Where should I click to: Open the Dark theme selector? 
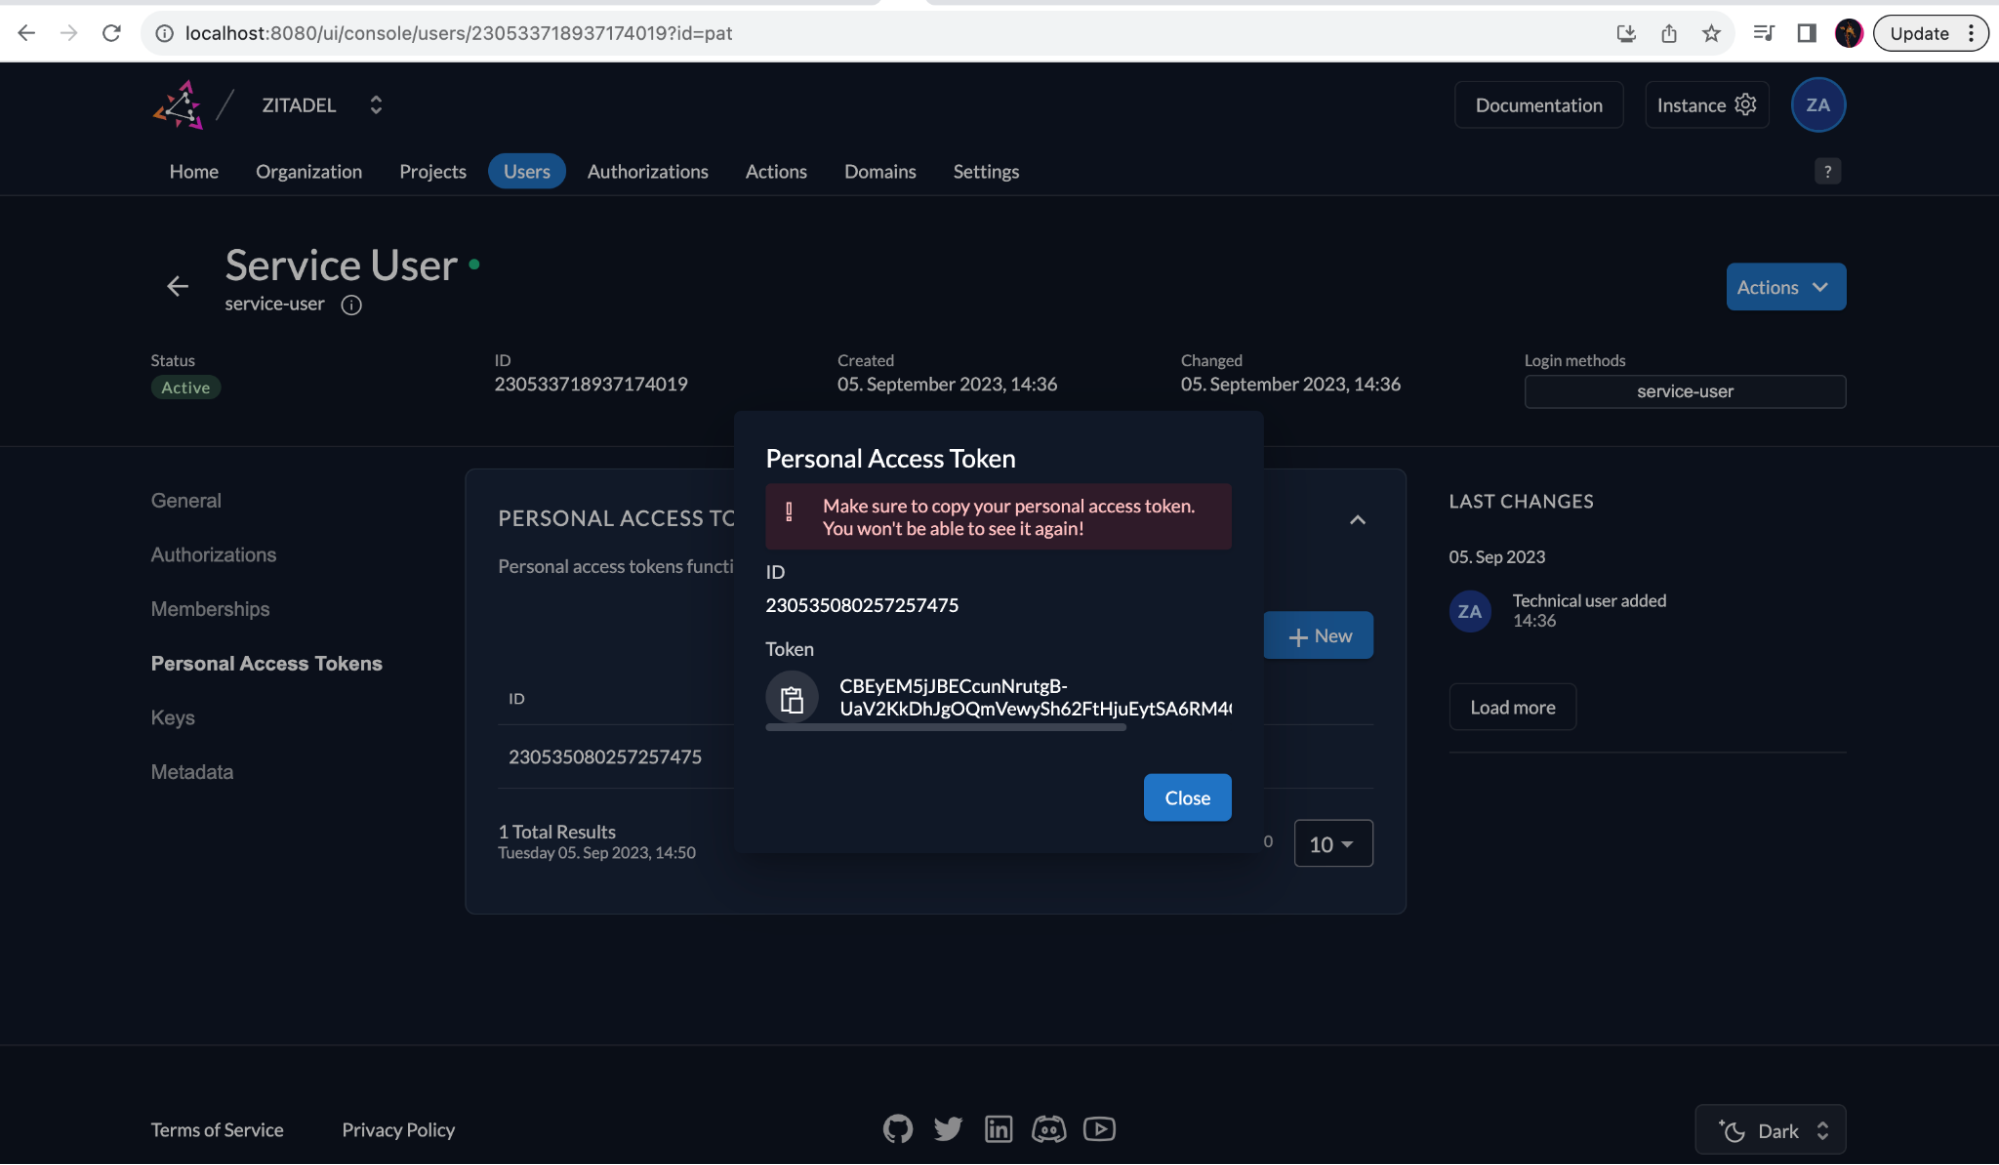click(x=1770, y=1130)
